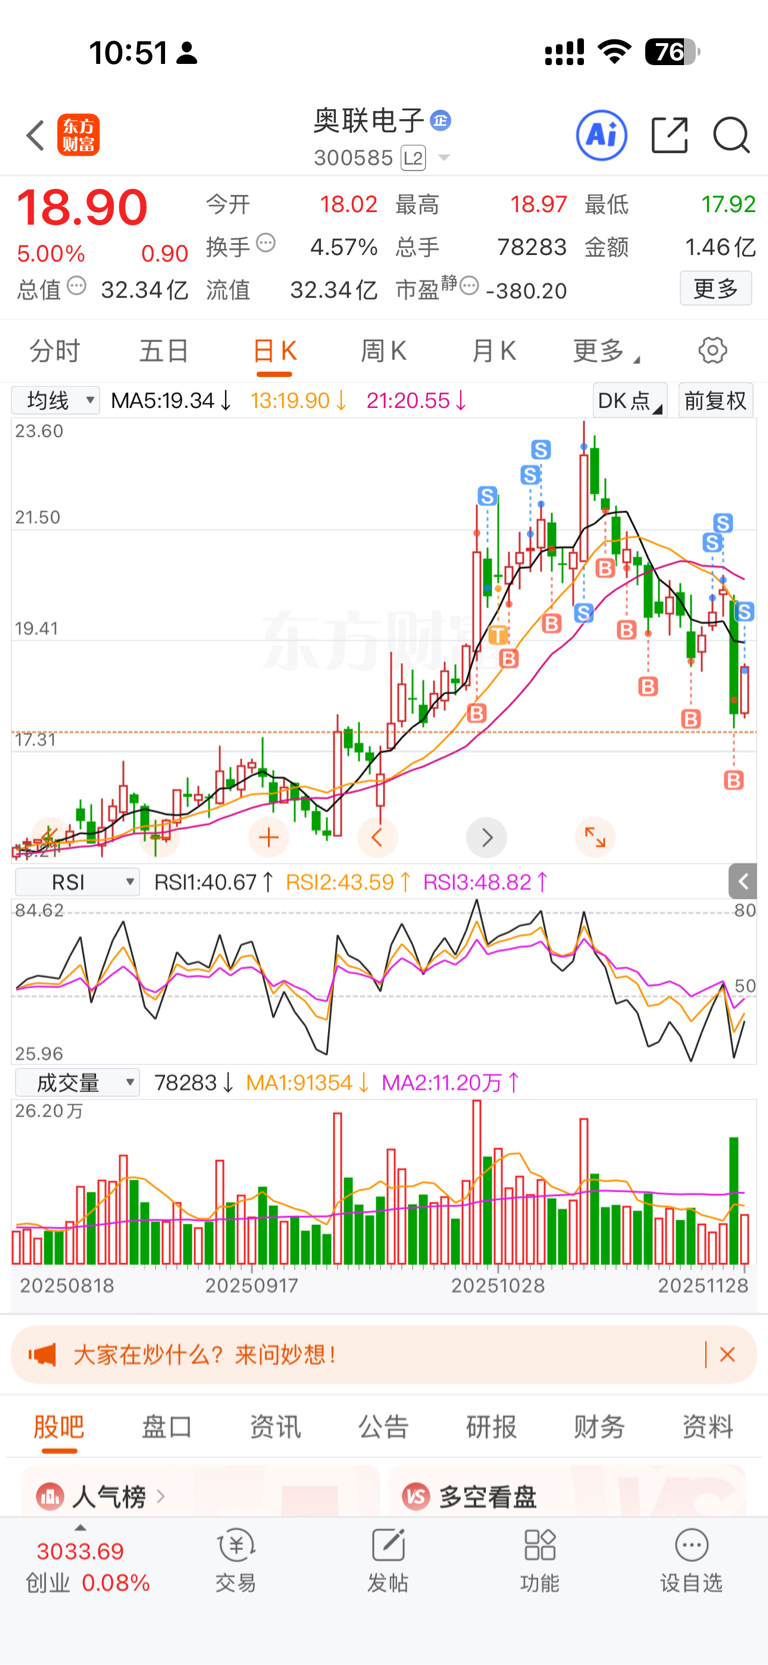This screenshot has width=768, height=1665.
Task: Collapse side panel with gray chevron
Action: [742, 882]
